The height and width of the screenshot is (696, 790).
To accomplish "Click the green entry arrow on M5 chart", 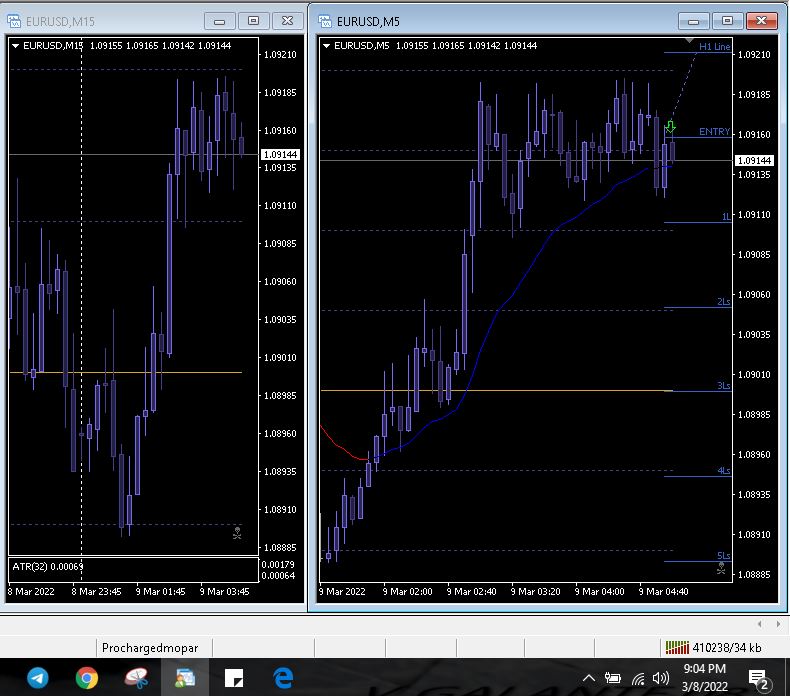I will [x=671, y=127].
